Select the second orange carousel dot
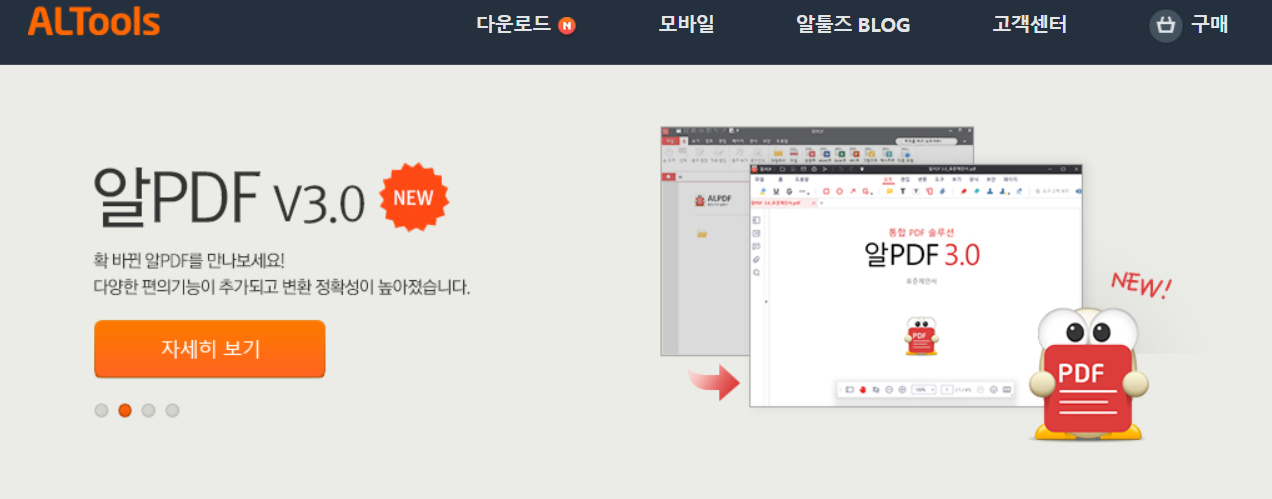The width and height of the screenshot is (1272, 499). click(125, 410)
